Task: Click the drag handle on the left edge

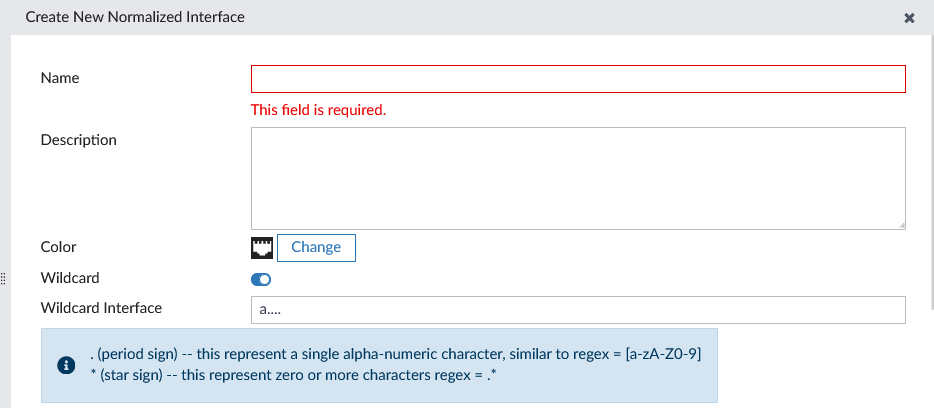Action: point(4,277)
